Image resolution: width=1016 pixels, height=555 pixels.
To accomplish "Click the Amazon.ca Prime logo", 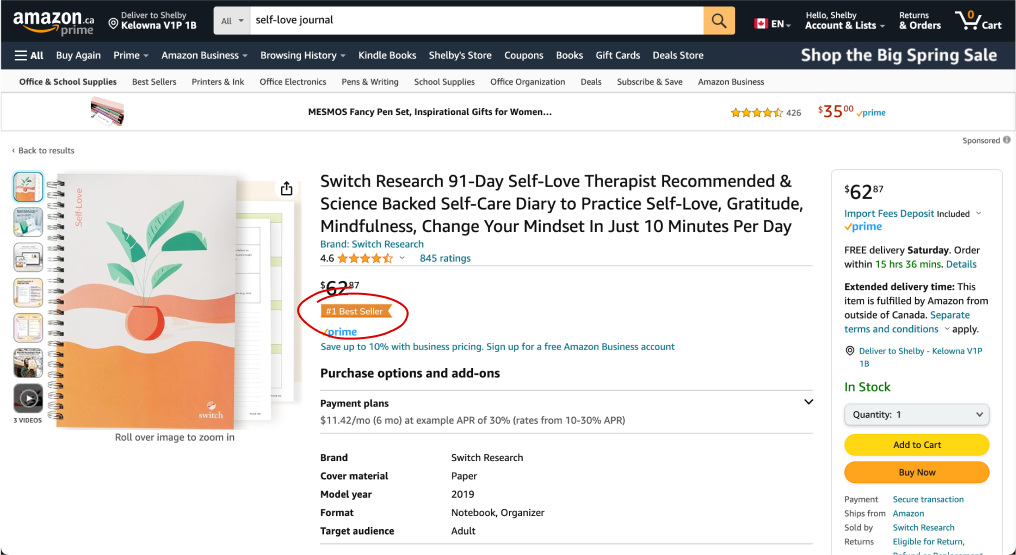I will (53, 20).
